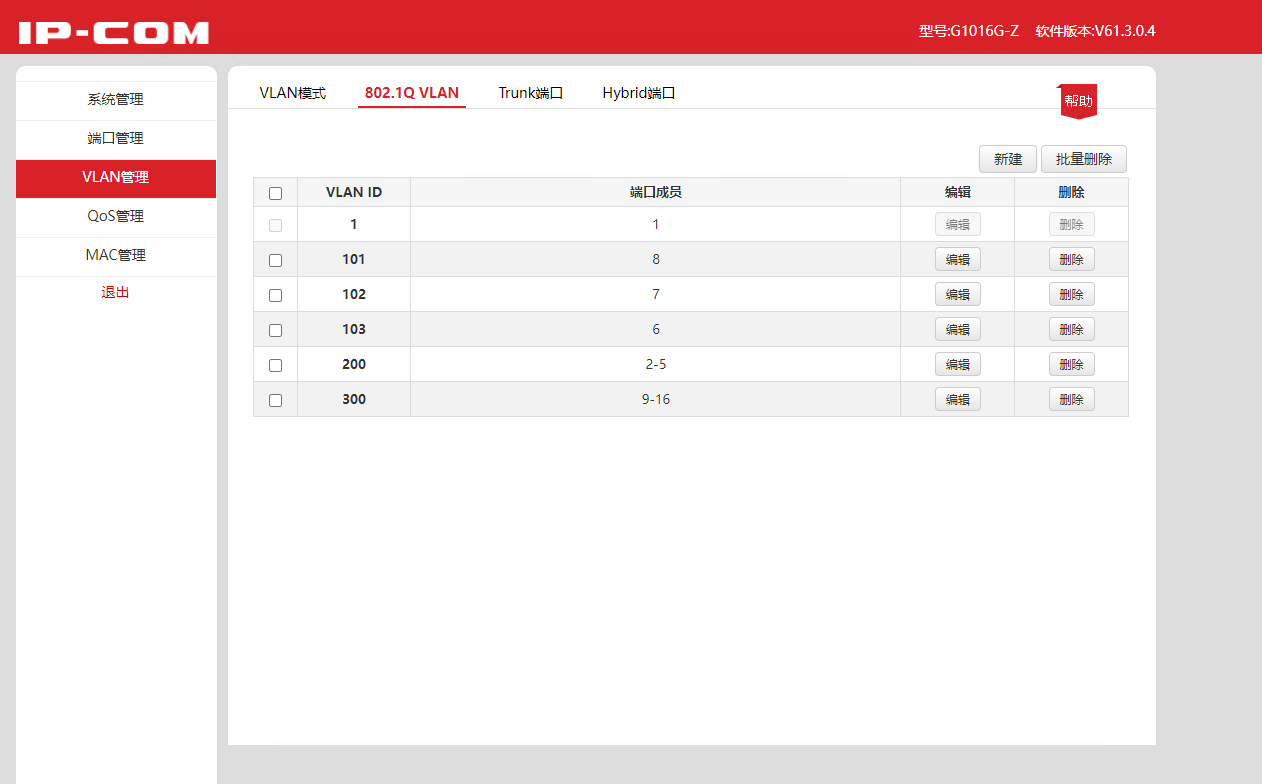
Task: Click 编辑 for VLAN 300
Action: pyautogui.click(x=957, y=399)
